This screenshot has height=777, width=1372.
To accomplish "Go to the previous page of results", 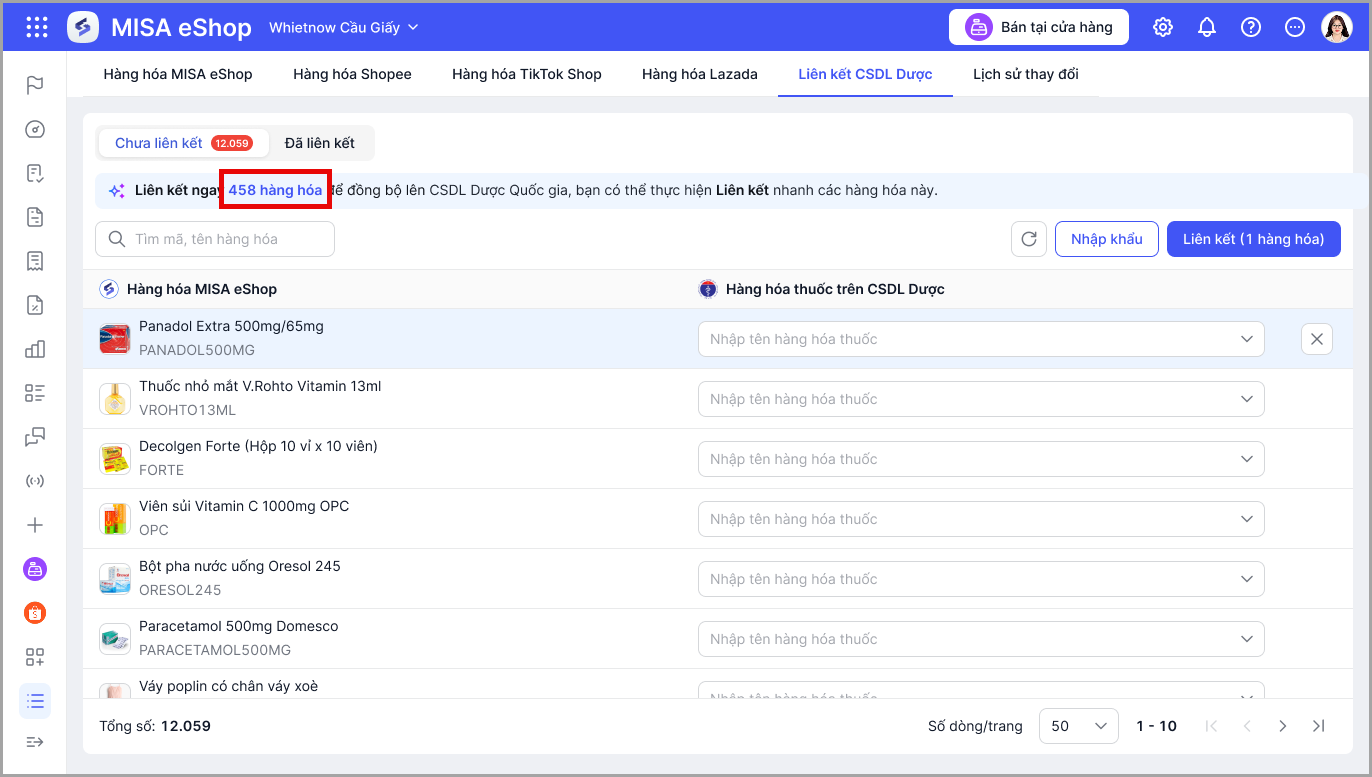I will coord(1247,726).
